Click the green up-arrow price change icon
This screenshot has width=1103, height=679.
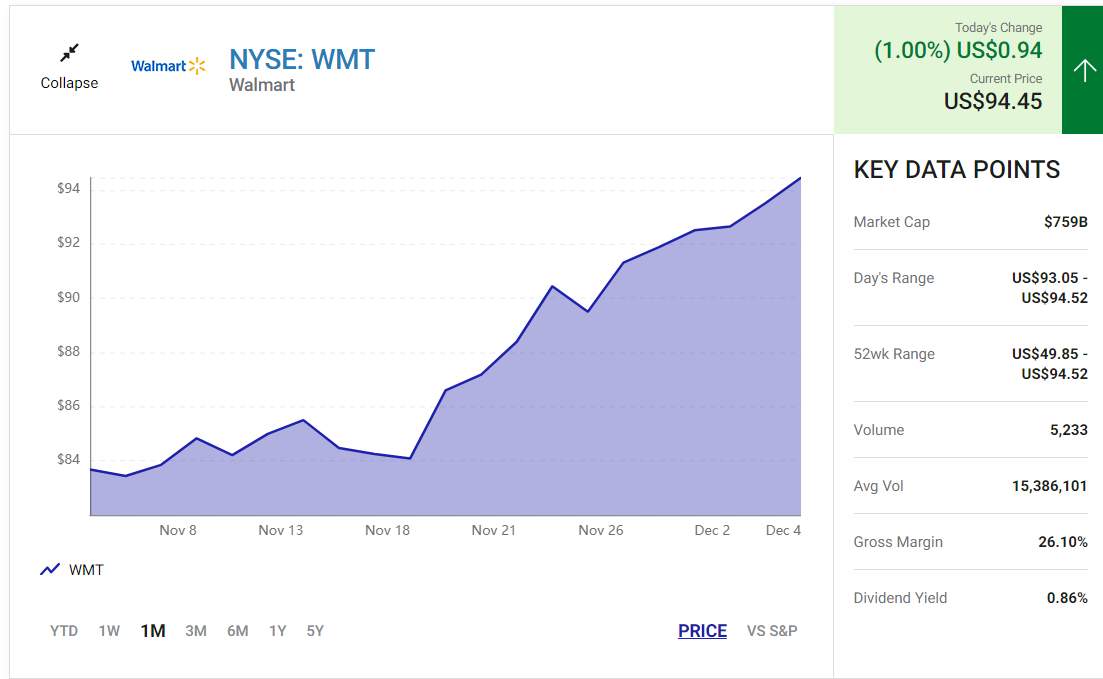1084,70
